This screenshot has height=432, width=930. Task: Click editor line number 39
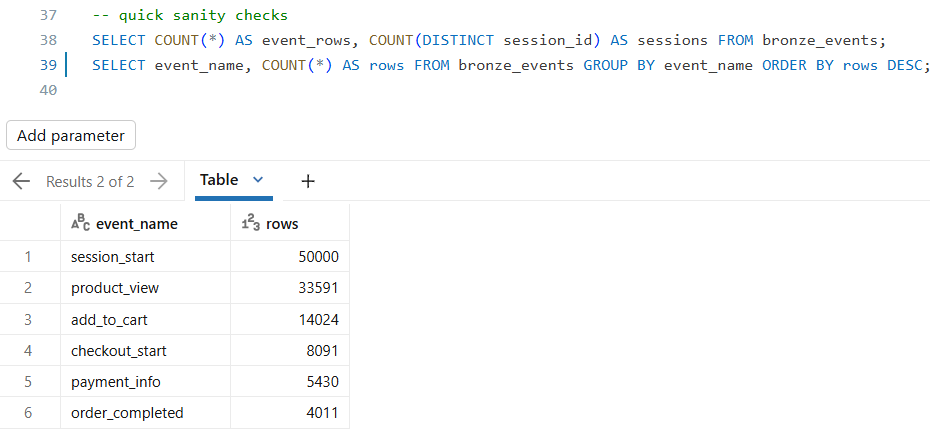pyautogui.click(x=48, y=65)
